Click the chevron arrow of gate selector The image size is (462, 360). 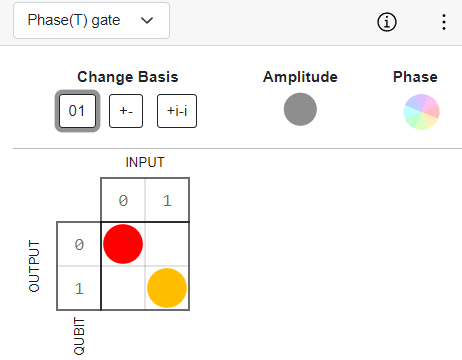click(147, 21)
